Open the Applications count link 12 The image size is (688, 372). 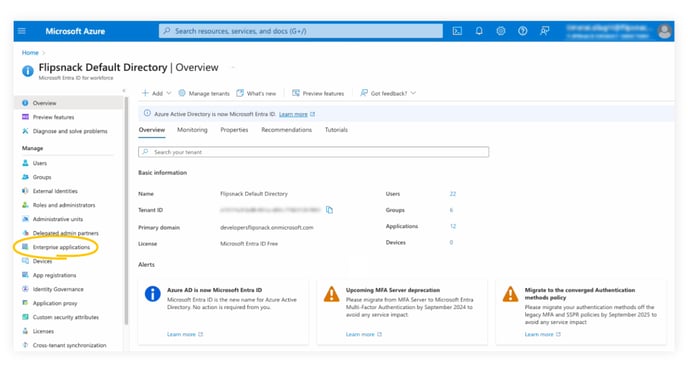453,226
